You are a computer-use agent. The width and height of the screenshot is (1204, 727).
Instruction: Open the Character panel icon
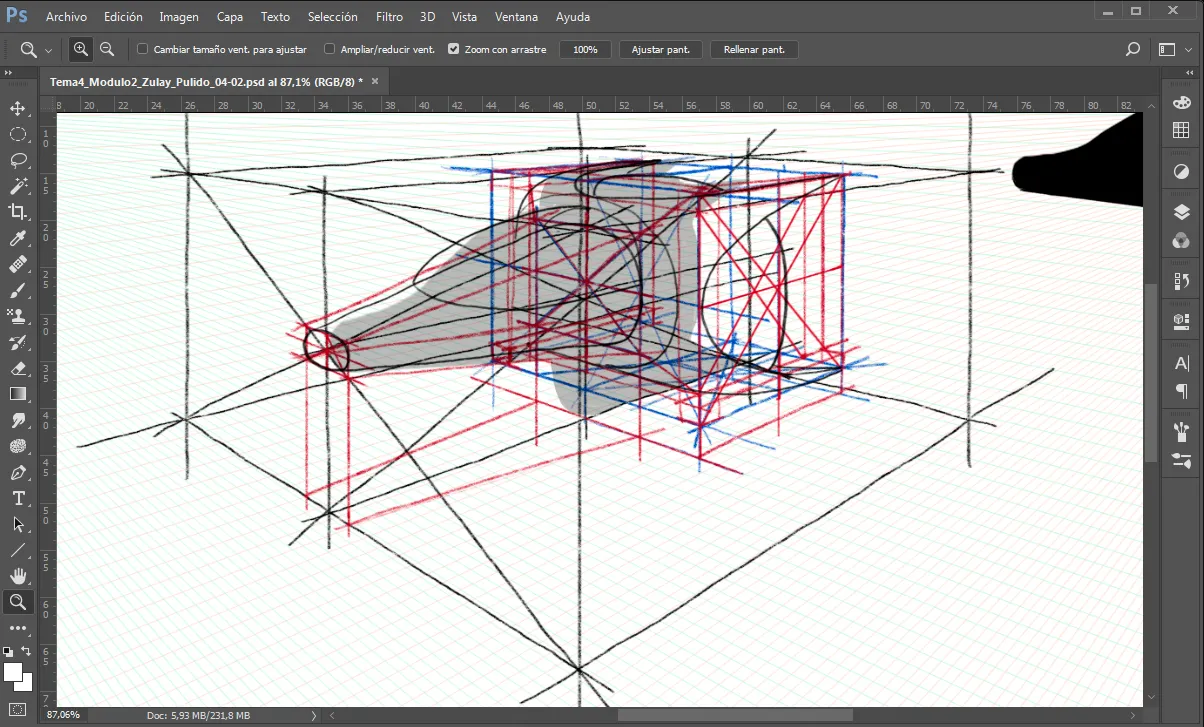1181,363
